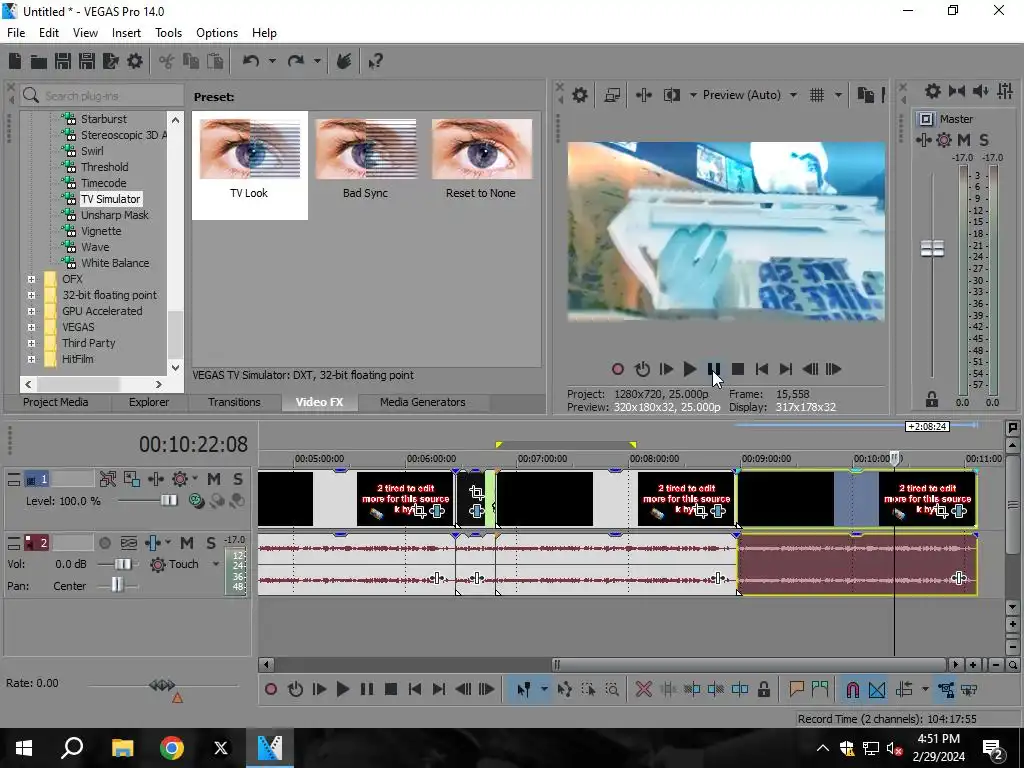Toggle Enable Snapping magnet icon

(852, 689)
